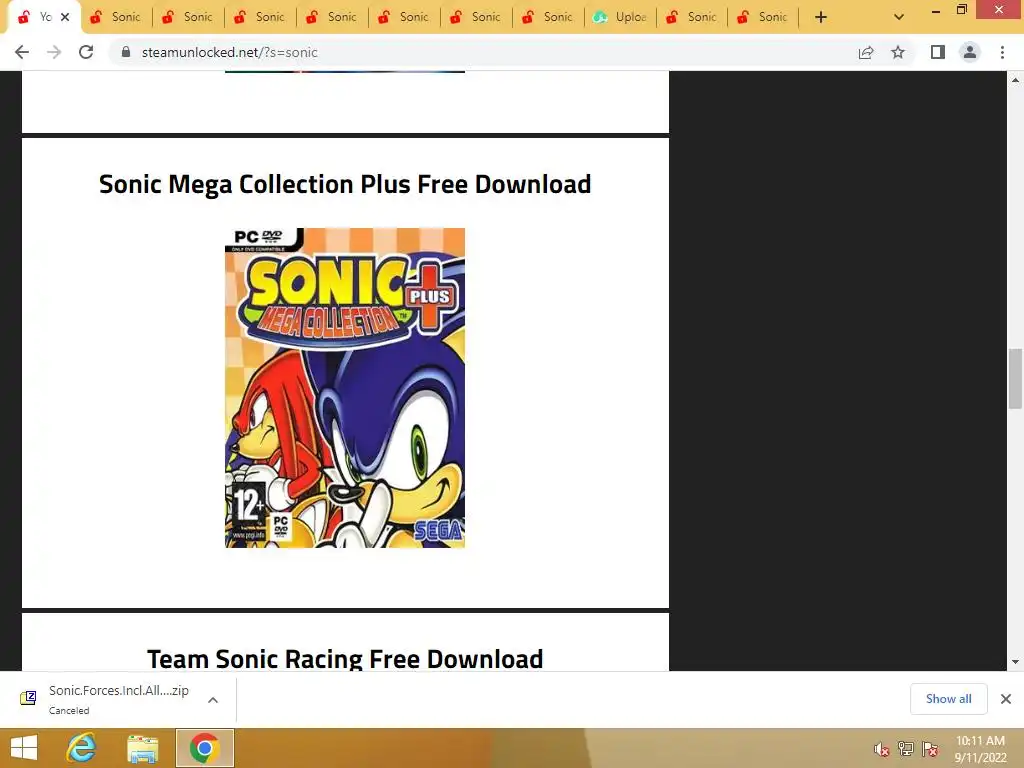Click Show all downloads button
Screen dimensions: 1024x768
pyautogui.click(x=948, y=699)
